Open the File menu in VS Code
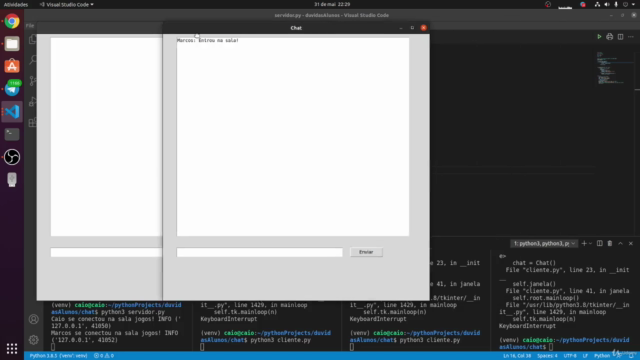The width and height of the screenshot is (640, 360). (x=30, y=26)
